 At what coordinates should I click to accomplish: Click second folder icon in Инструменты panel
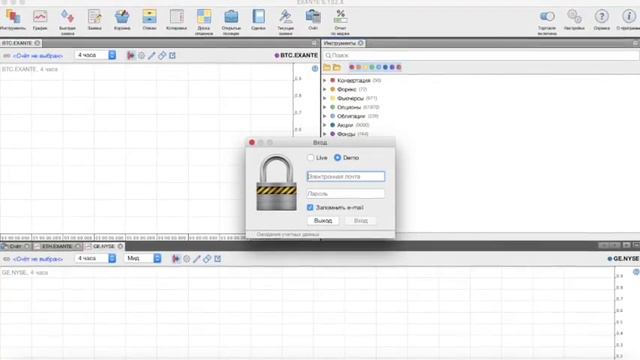[337, 67]
